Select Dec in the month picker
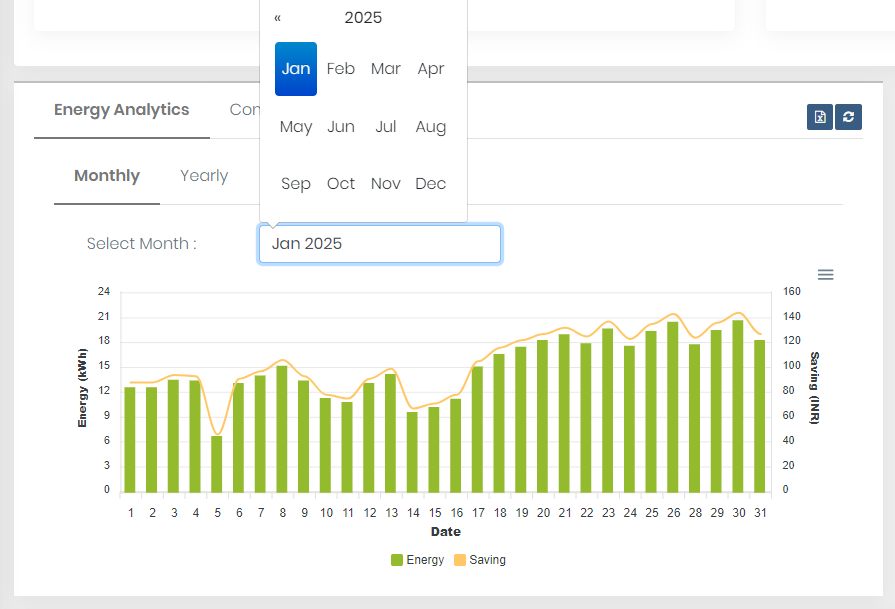Viewport: 895px width, 609px height. coord(430,183)
